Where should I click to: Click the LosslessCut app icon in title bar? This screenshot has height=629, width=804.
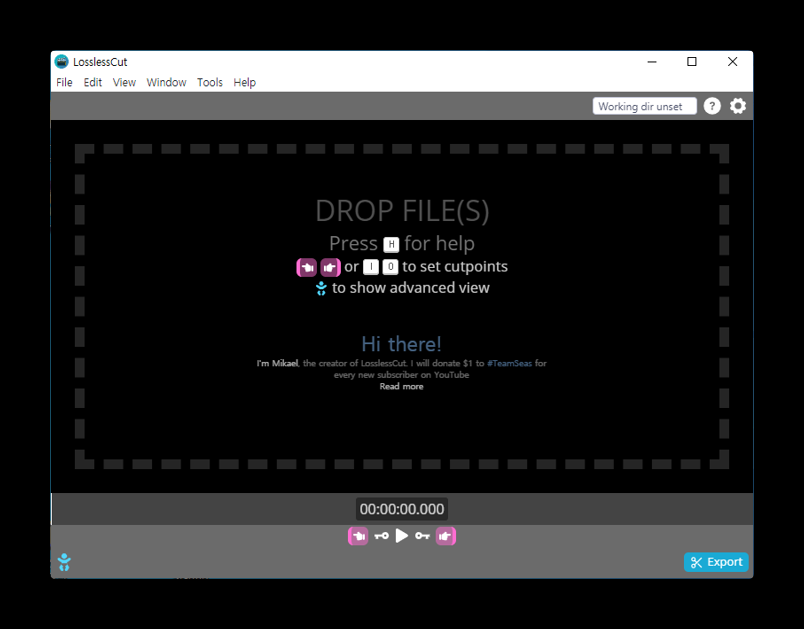tap(62, 62)
